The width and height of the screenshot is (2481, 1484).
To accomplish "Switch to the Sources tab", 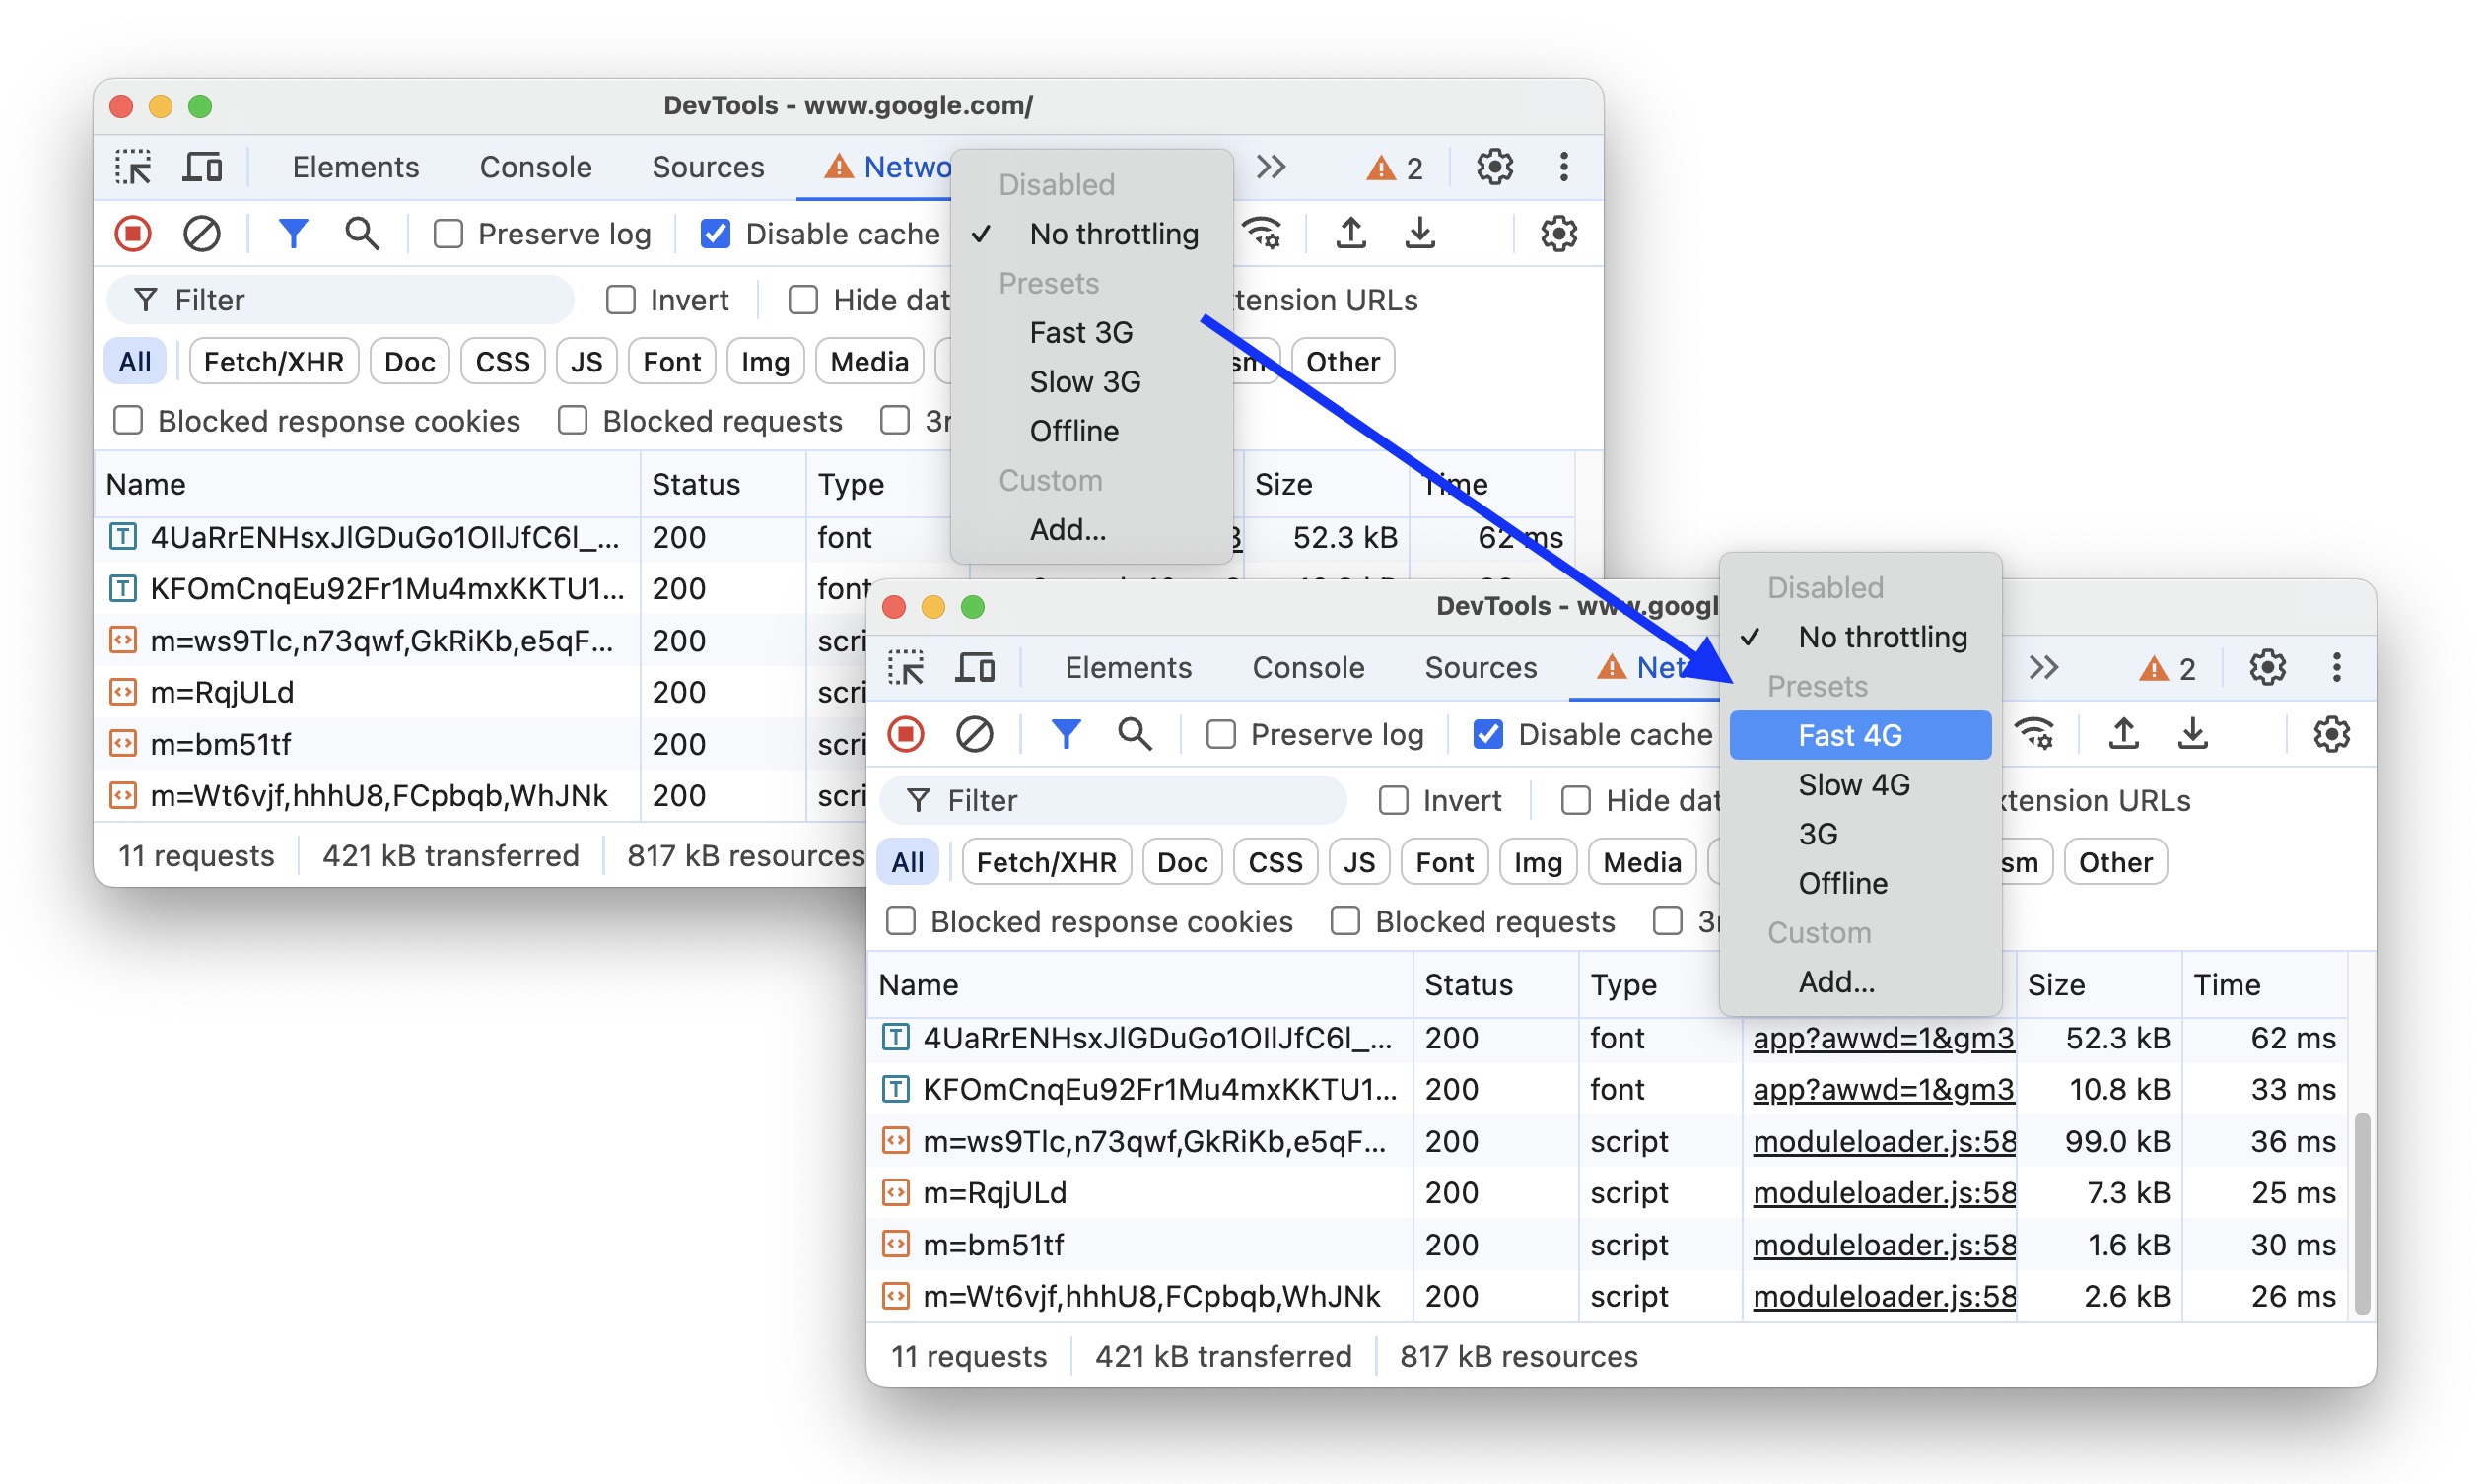I will (x=1482, y=668).
